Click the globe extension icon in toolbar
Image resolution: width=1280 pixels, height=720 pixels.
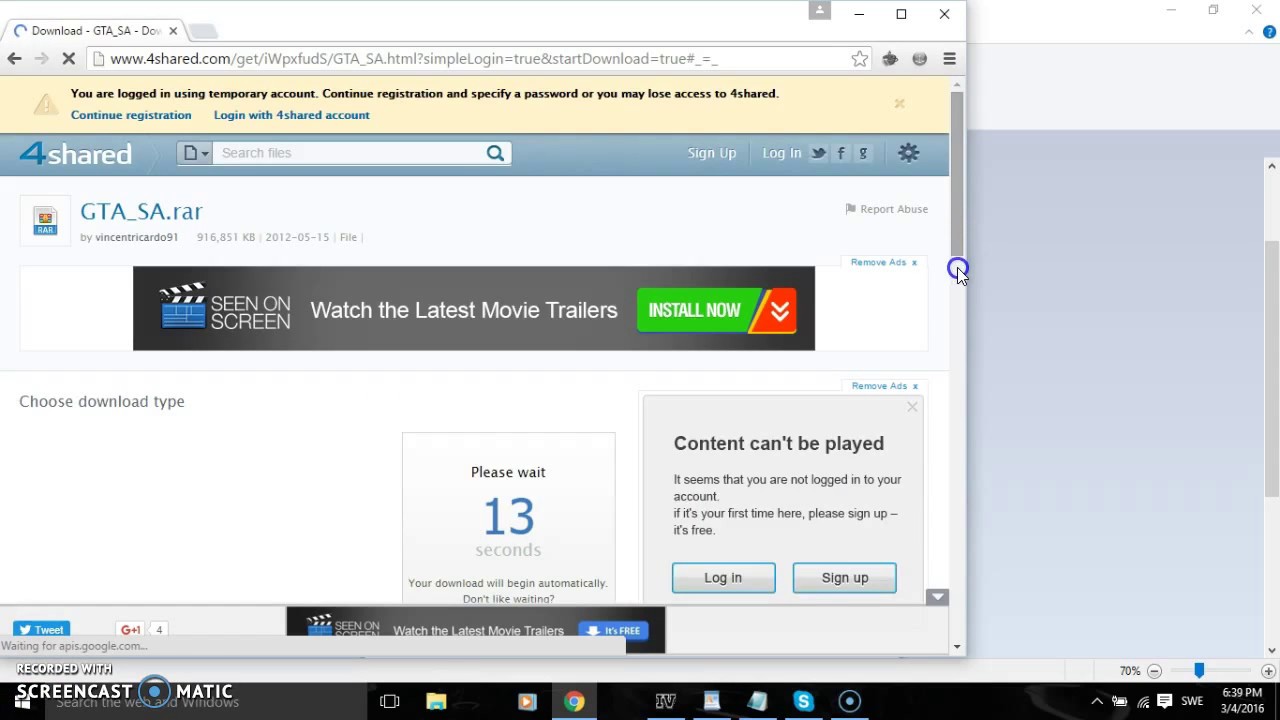[919, 59]
